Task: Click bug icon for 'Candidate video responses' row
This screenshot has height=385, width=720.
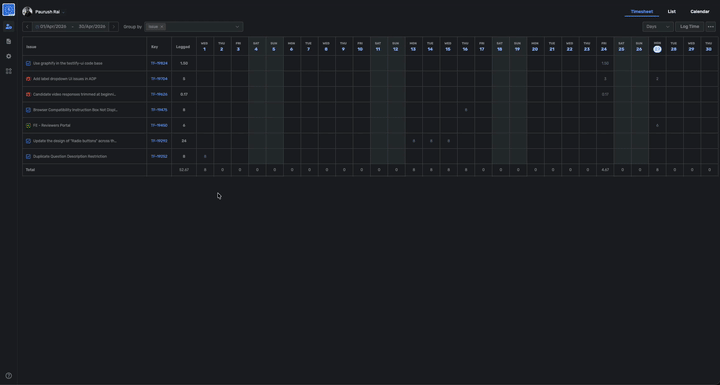Action: (28, 95)
